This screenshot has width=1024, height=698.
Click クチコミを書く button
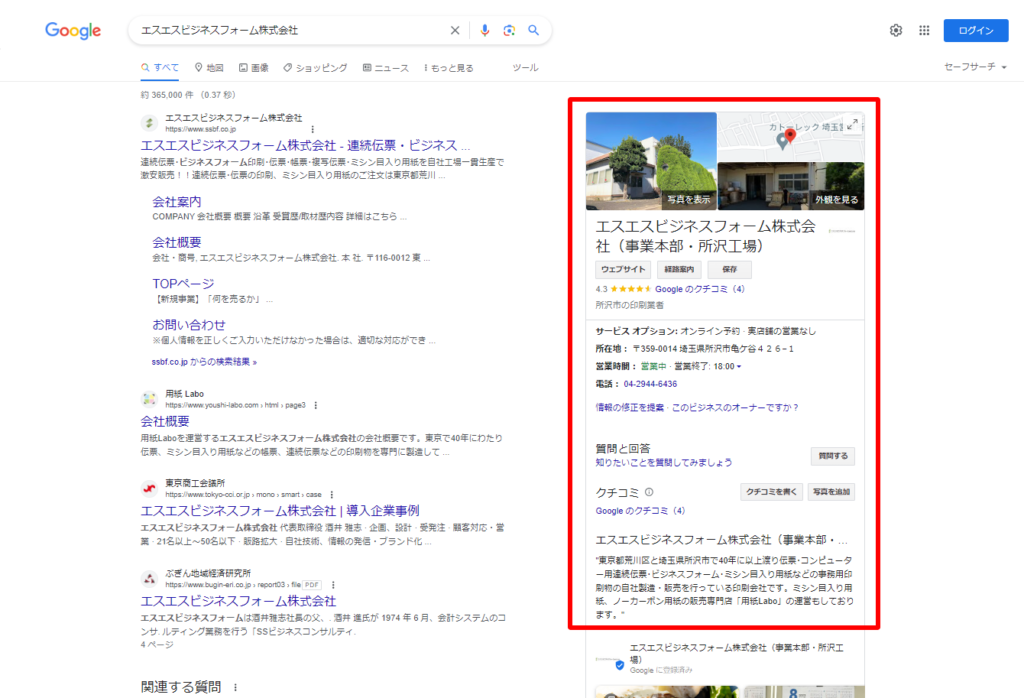point(771,492)
